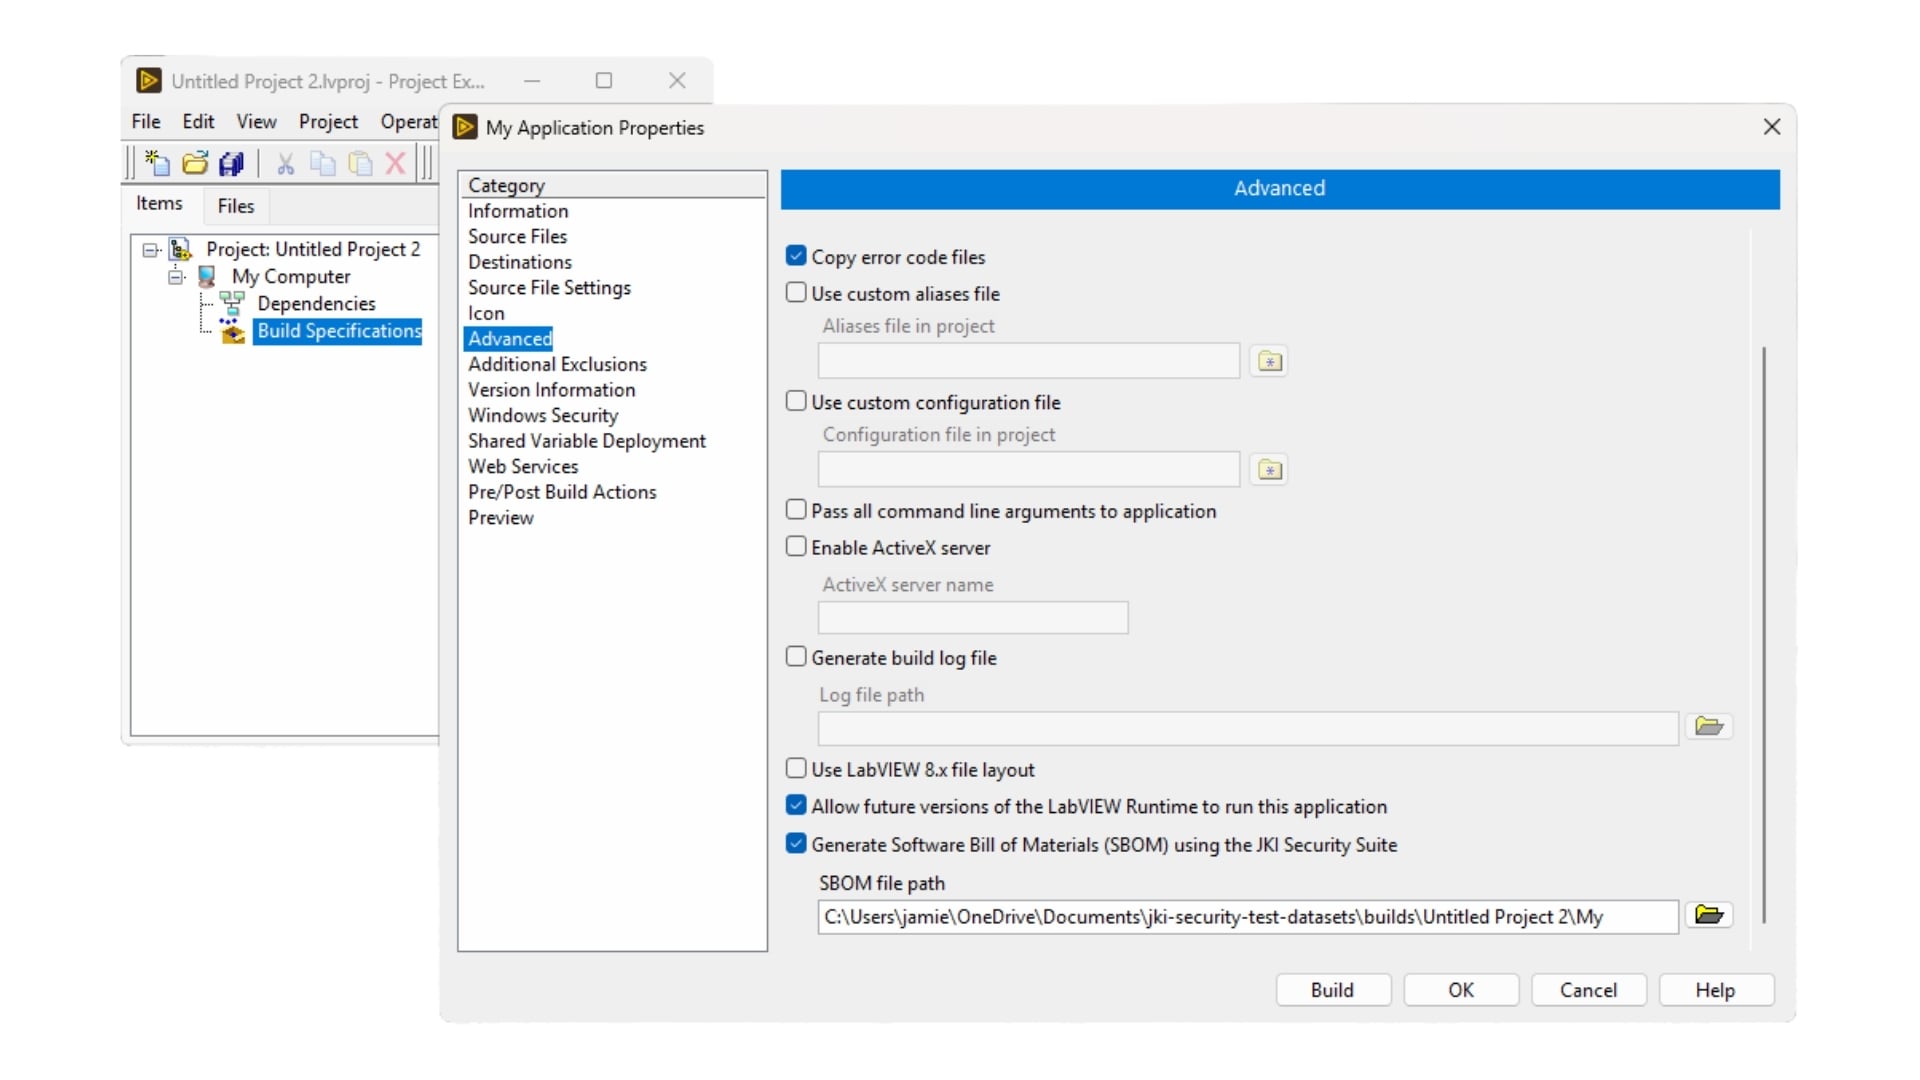Open the Project menu
Viewport: 1920px width, 1080px height.
coord(328,121)
